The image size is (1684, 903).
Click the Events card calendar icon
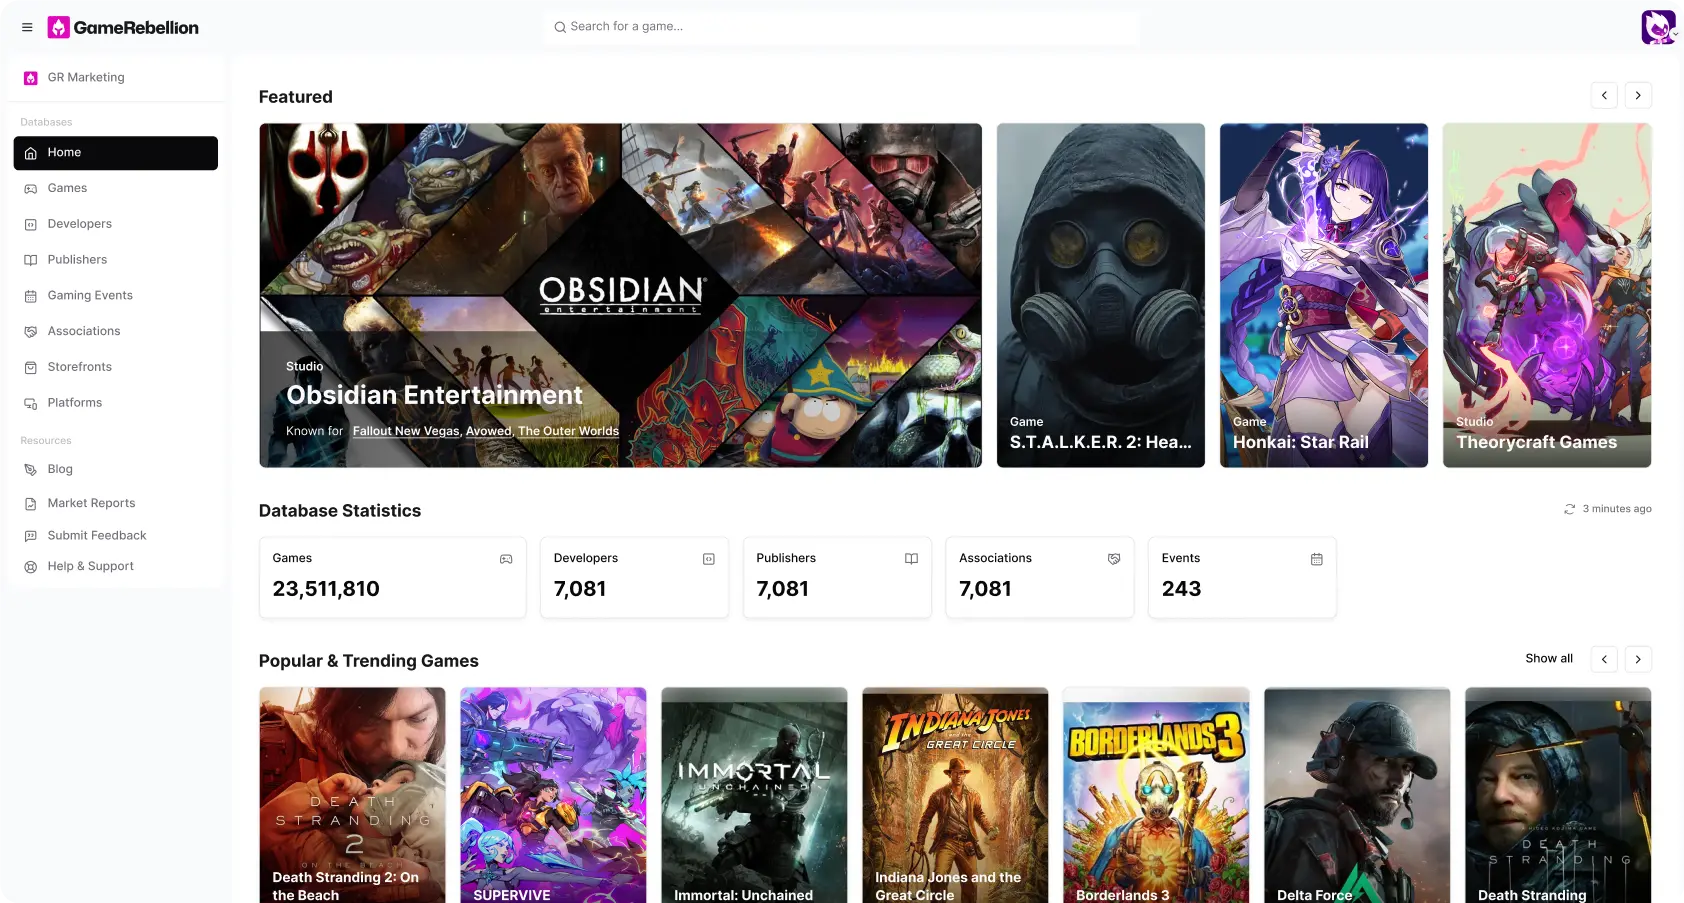tap(1316, 559)
